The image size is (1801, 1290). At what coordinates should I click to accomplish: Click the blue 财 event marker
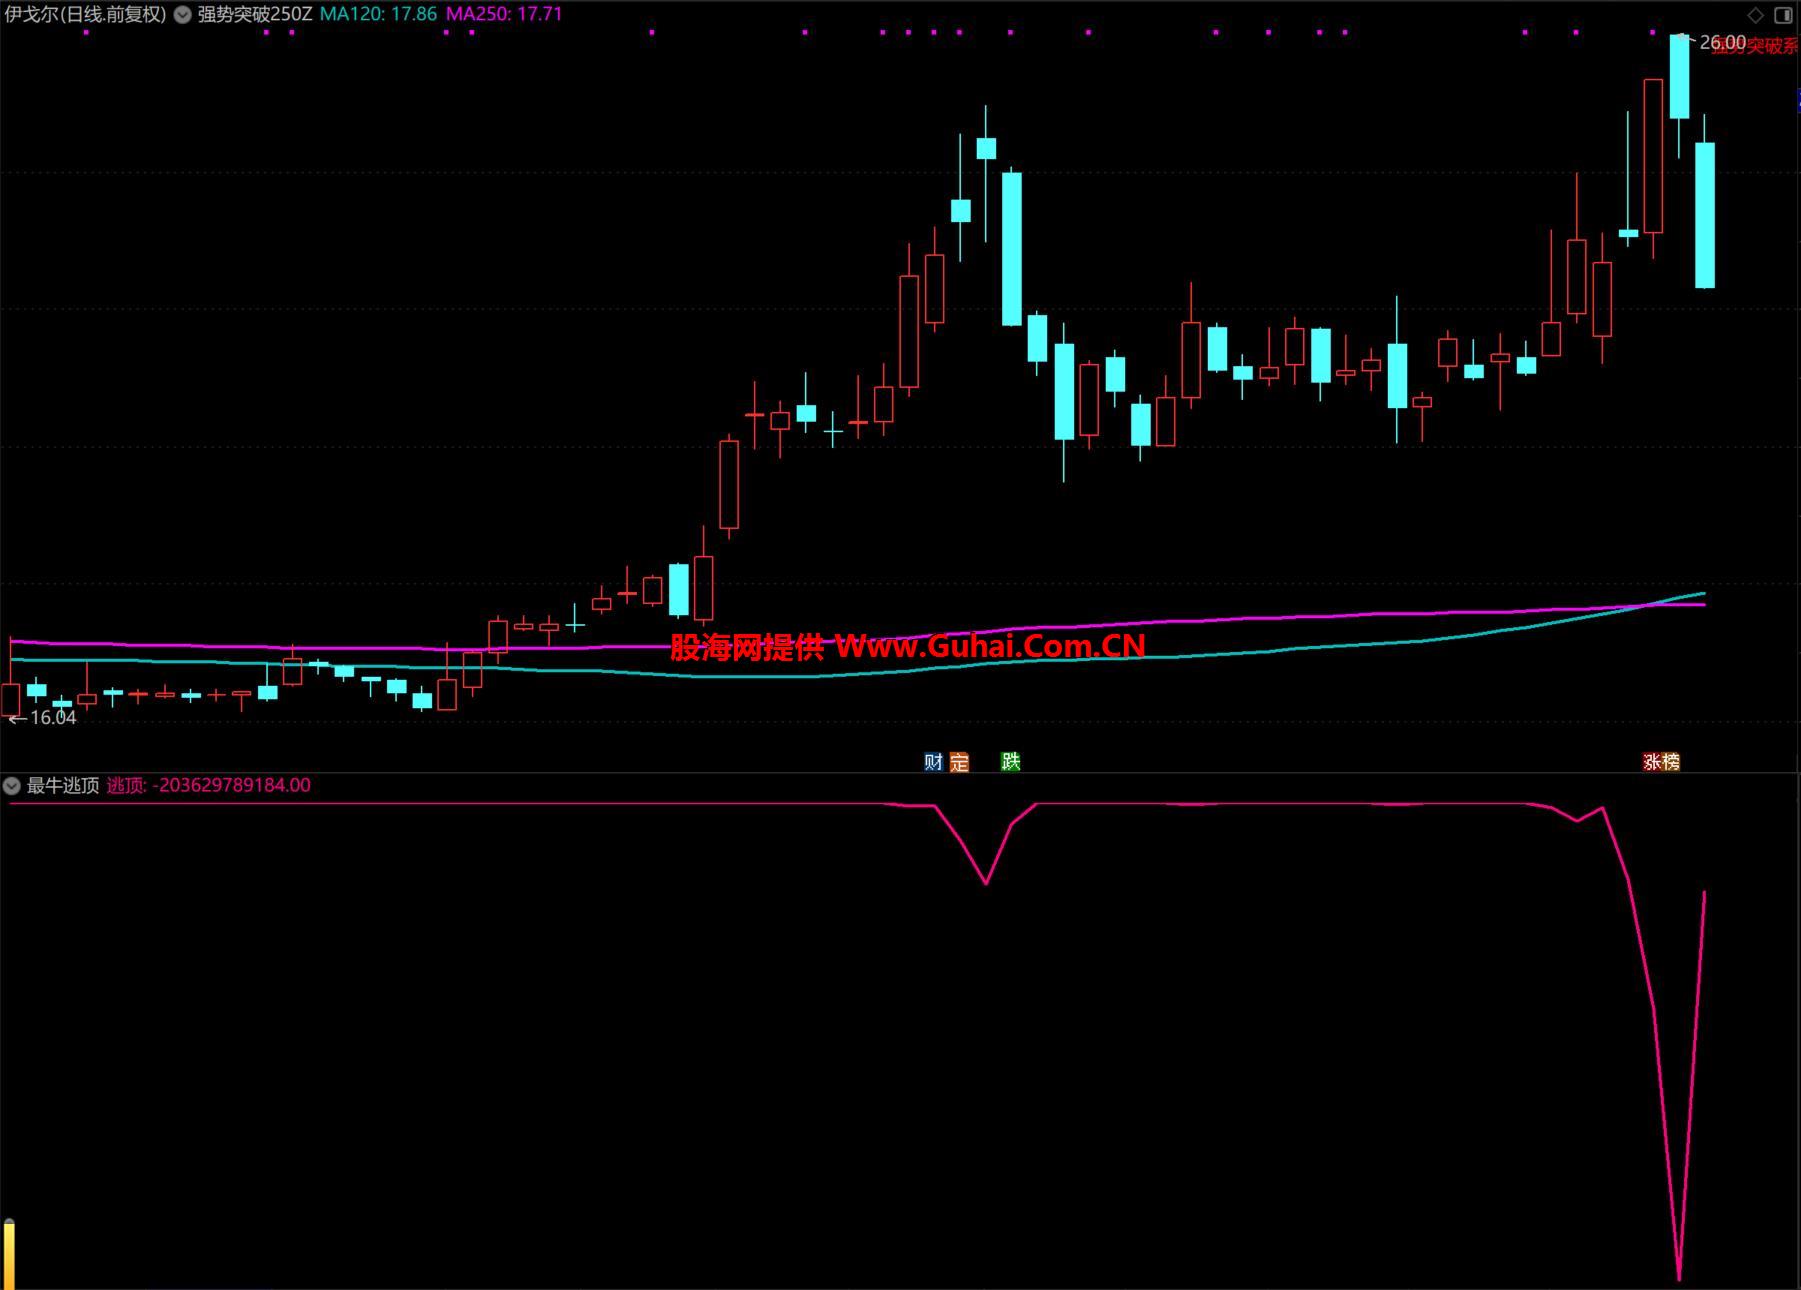click(x=933, y=762)
